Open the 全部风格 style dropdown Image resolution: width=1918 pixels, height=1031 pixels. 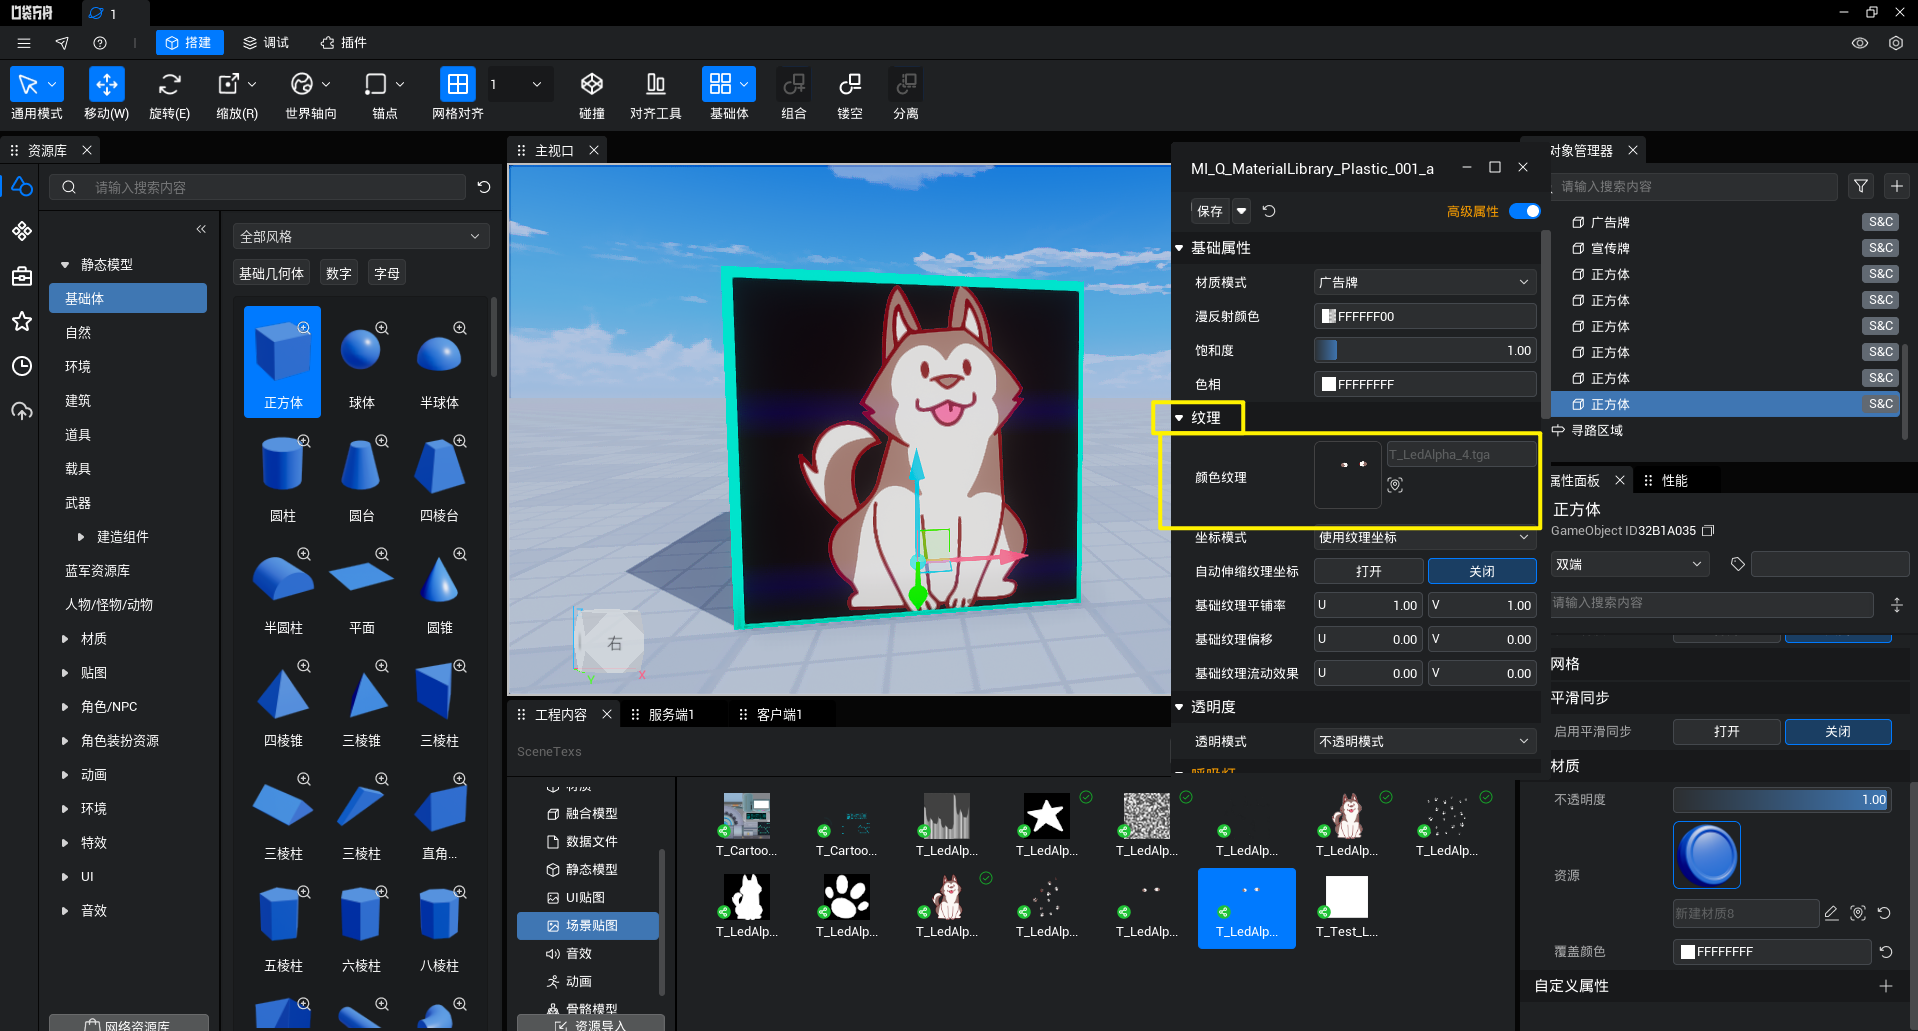pos(361,237)
